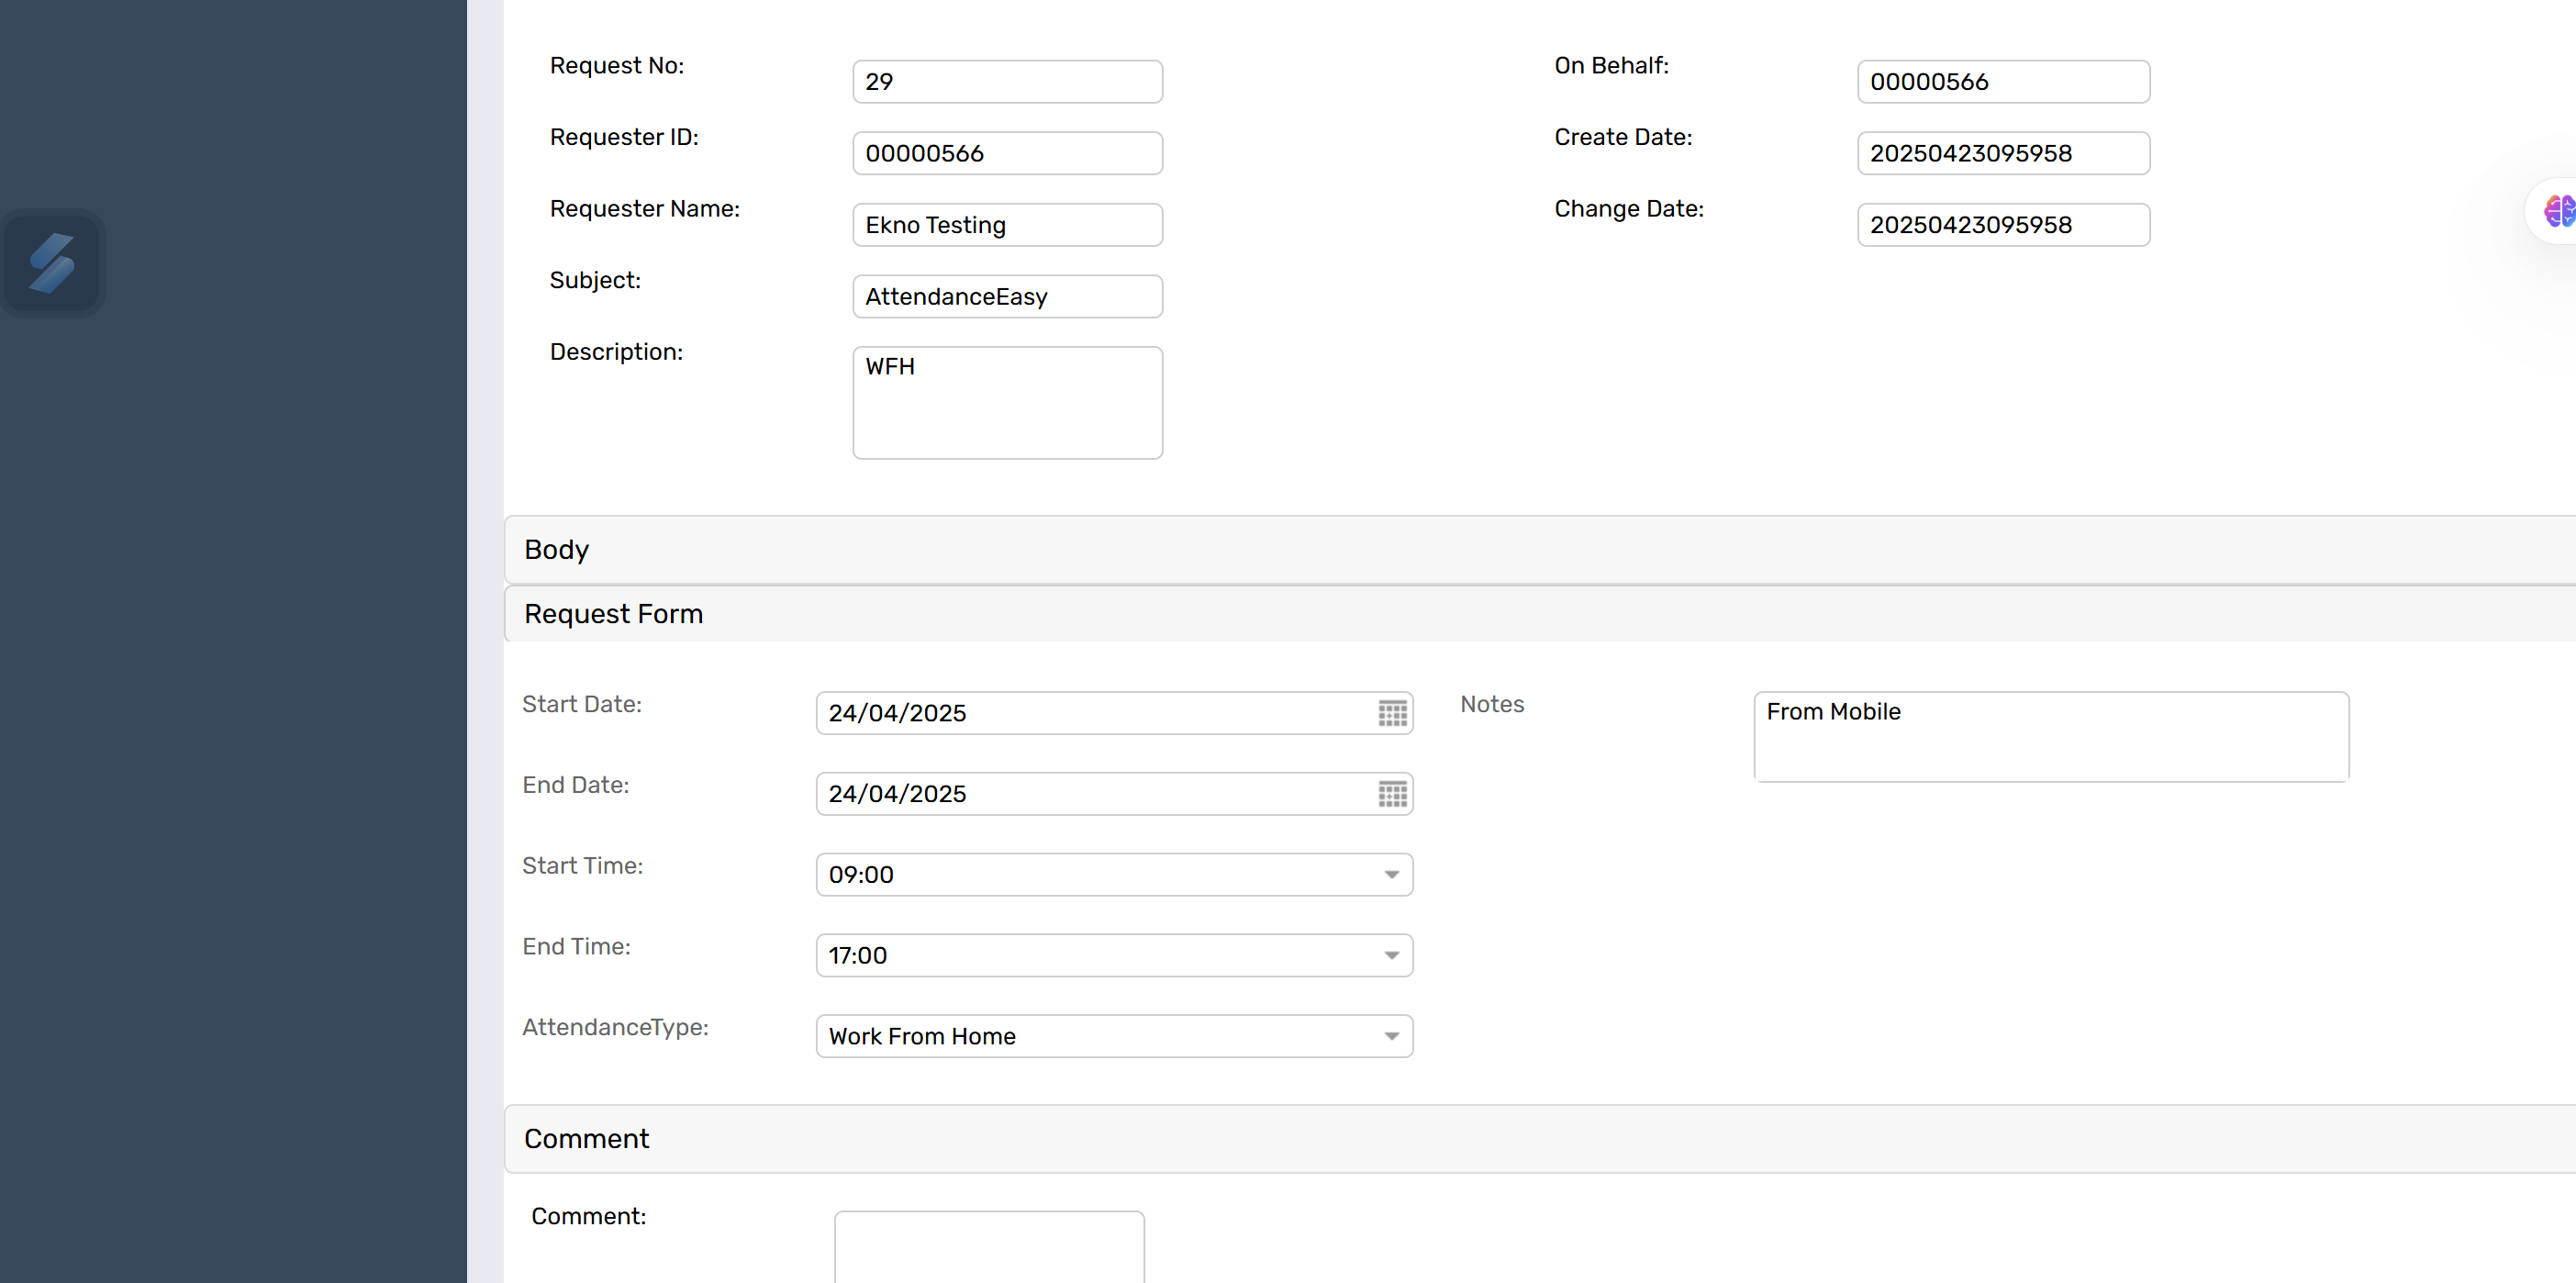Screen dimensions: 2576x1283
Task: Click the Requester ID input field
Action: (1007, 153)
